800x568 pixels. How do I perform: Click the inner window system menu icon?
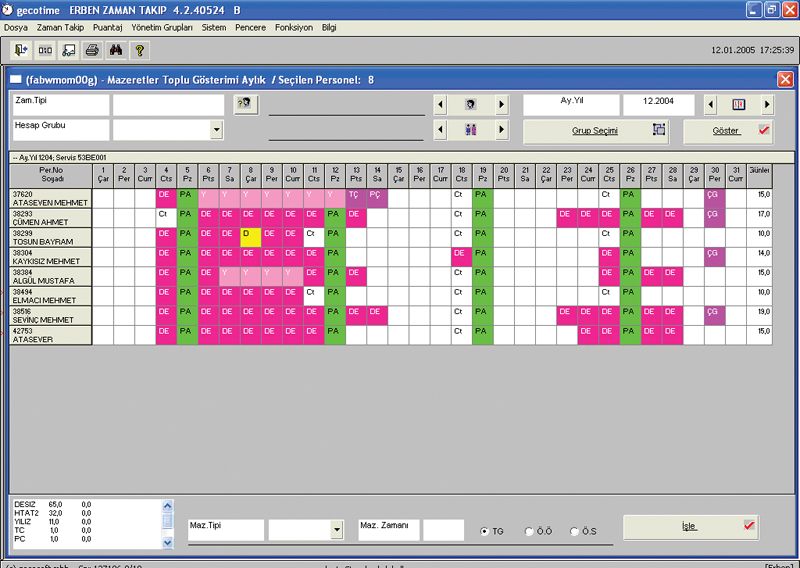coord(16,79)
